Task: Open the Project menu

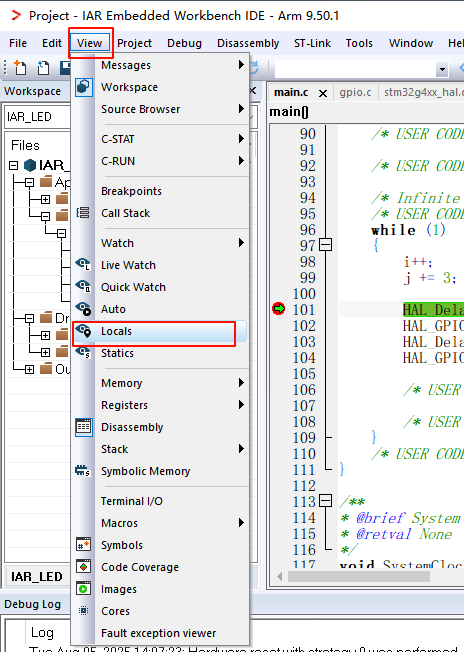Action: click(x=134, y=43)
